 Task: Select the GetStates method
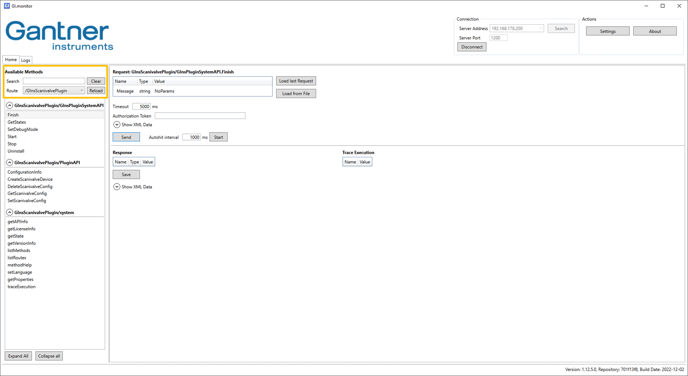coord(17,122)
